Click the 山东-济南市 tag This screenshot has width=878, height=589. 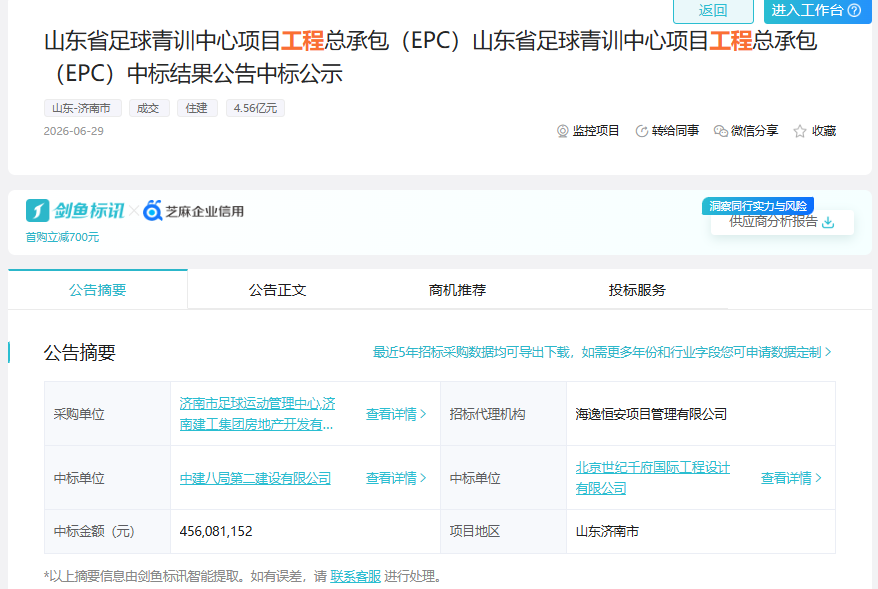coord(82,108)
